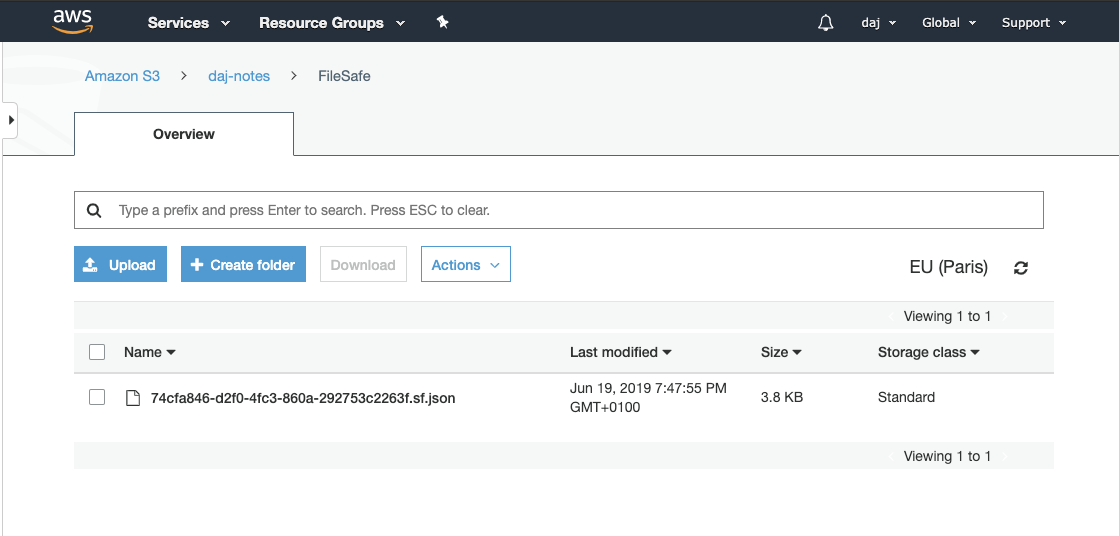Switch to the Overview tab

click(x=184, y=134)
